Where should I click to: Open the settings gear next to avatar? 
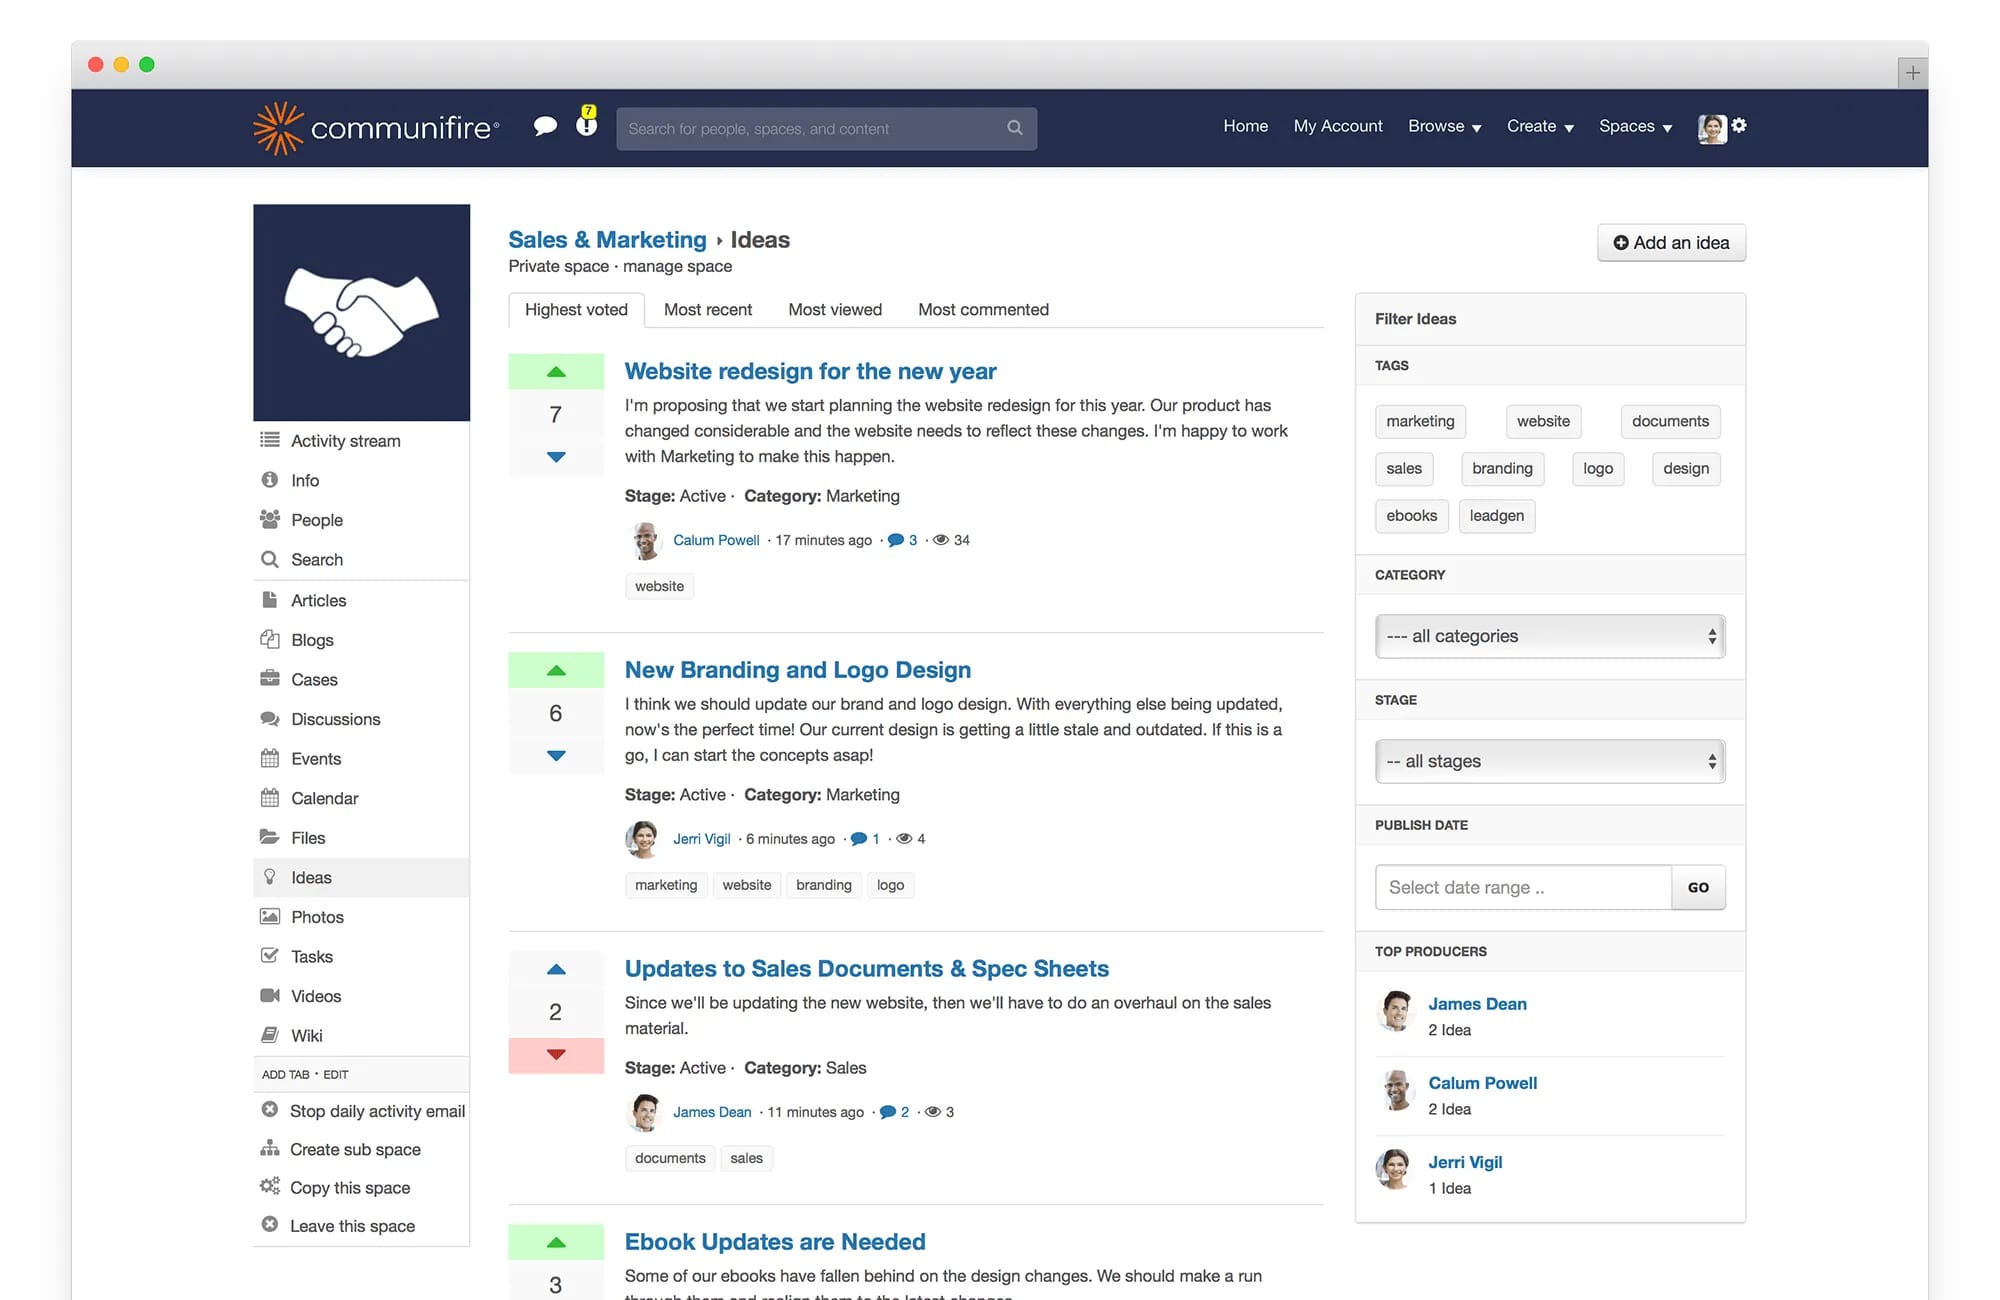click(1739, 125)
